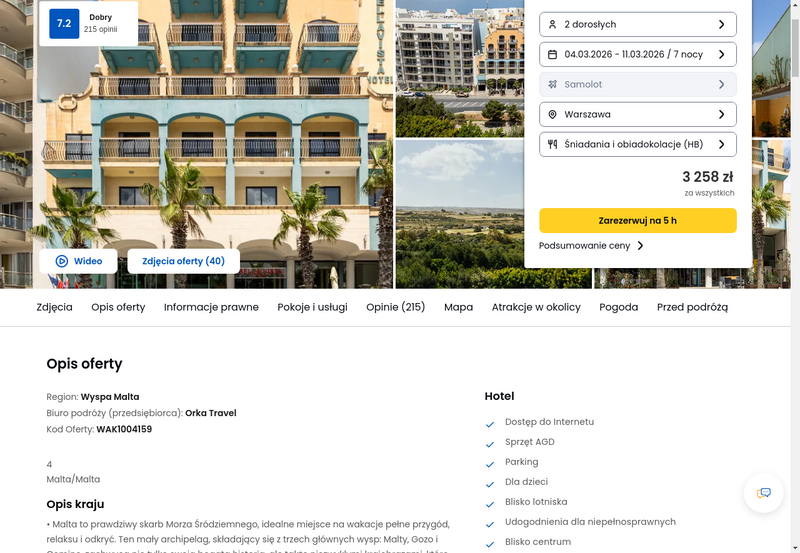Viewport: 800px width, 553px height.
Task: Click the fork and knife meal icon
Action: [552, 144]
